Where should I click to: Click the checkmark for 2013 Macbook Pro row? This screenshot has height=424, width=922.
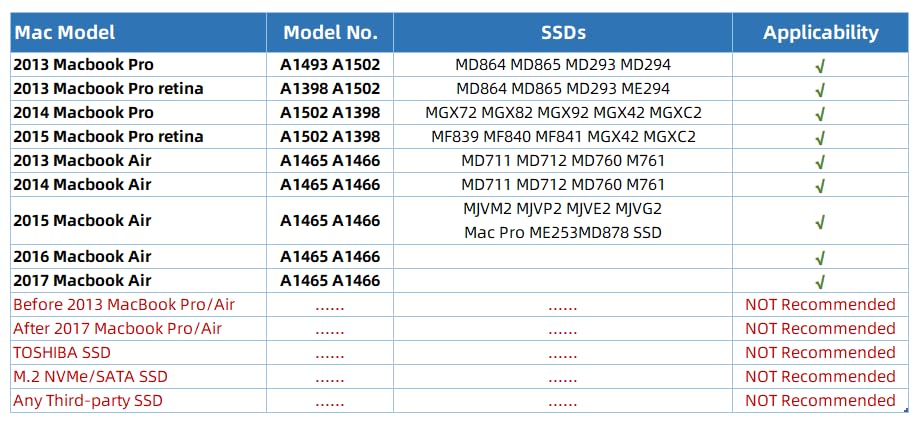[820, 65]
